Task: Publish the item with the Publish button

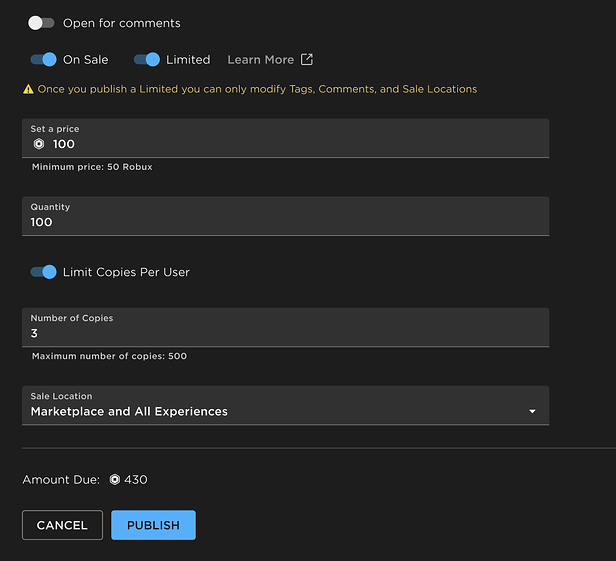Action: click(153, 525)
